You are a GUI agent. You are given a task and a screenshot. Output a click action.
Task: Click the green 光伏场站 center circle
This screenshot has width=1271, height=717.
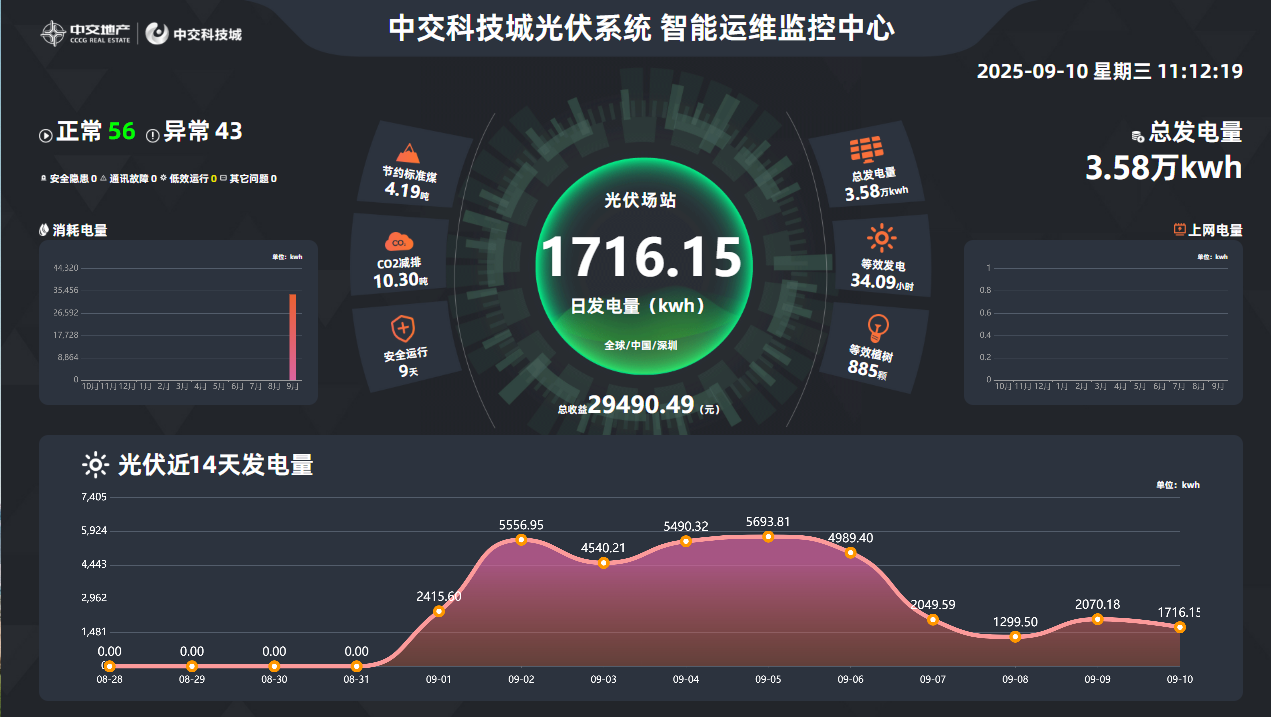point(640,262)
